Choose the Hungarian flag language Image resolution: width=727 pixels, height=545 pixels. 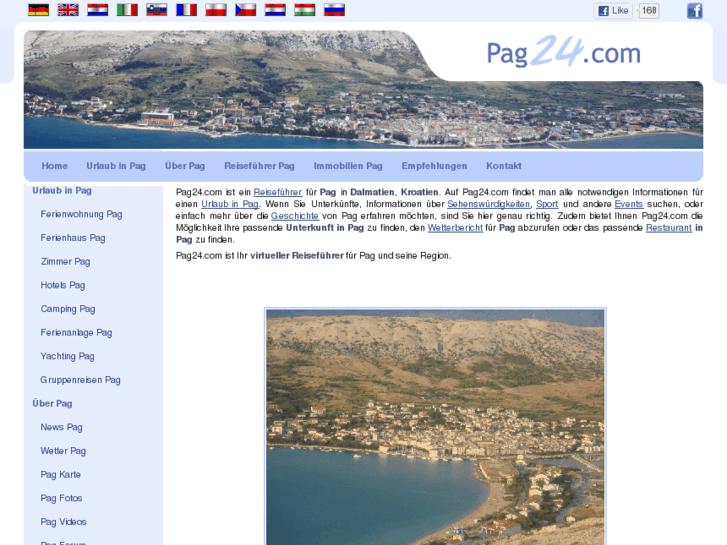tap(305, 10)
